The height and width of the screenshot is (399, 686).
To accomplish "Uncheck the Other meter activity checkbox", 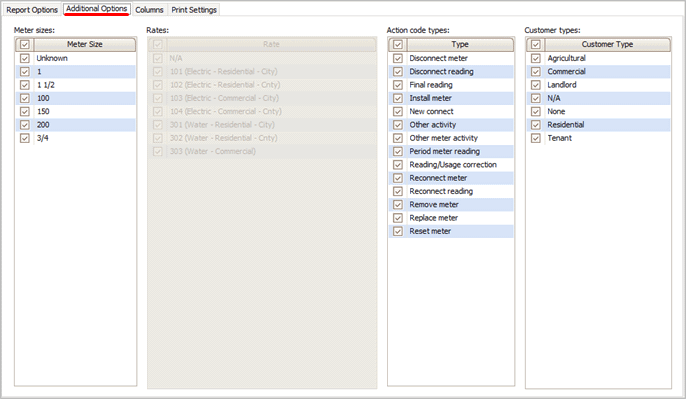I will (x=398, y=138).
